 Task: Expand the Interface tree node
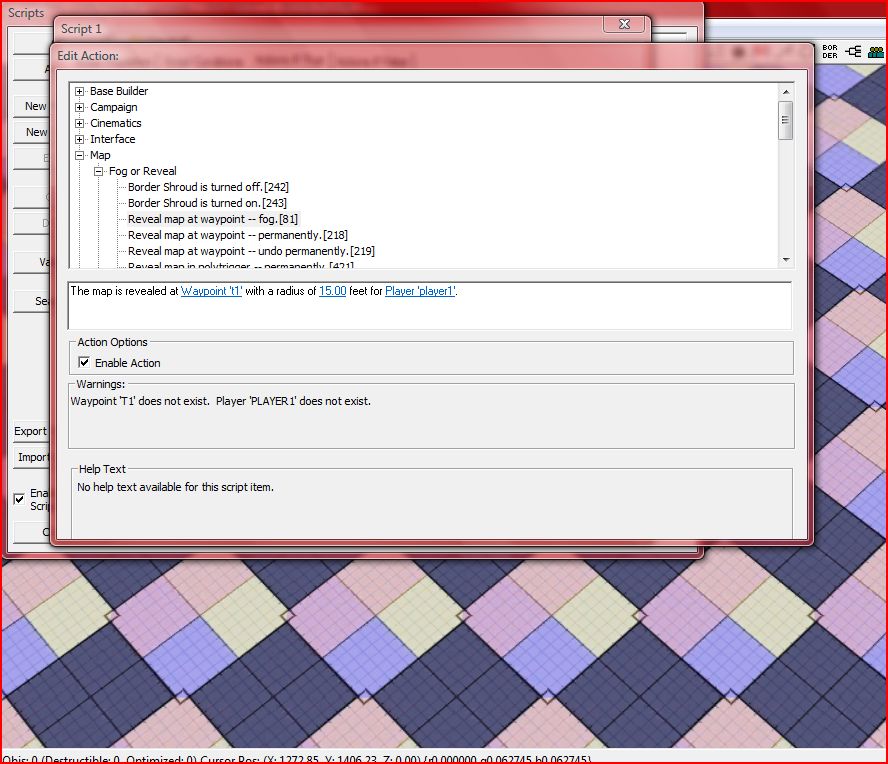pos(80,139)
